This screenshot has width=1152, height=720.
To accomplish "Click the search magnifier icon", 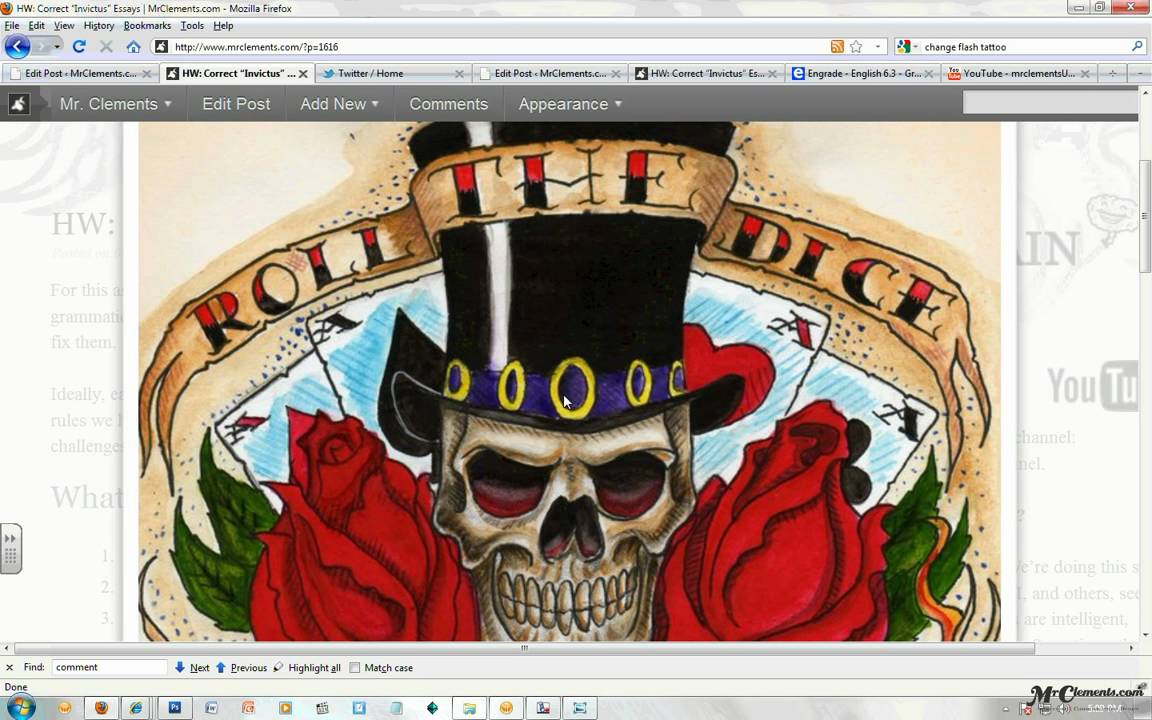I will point(1137,46).
